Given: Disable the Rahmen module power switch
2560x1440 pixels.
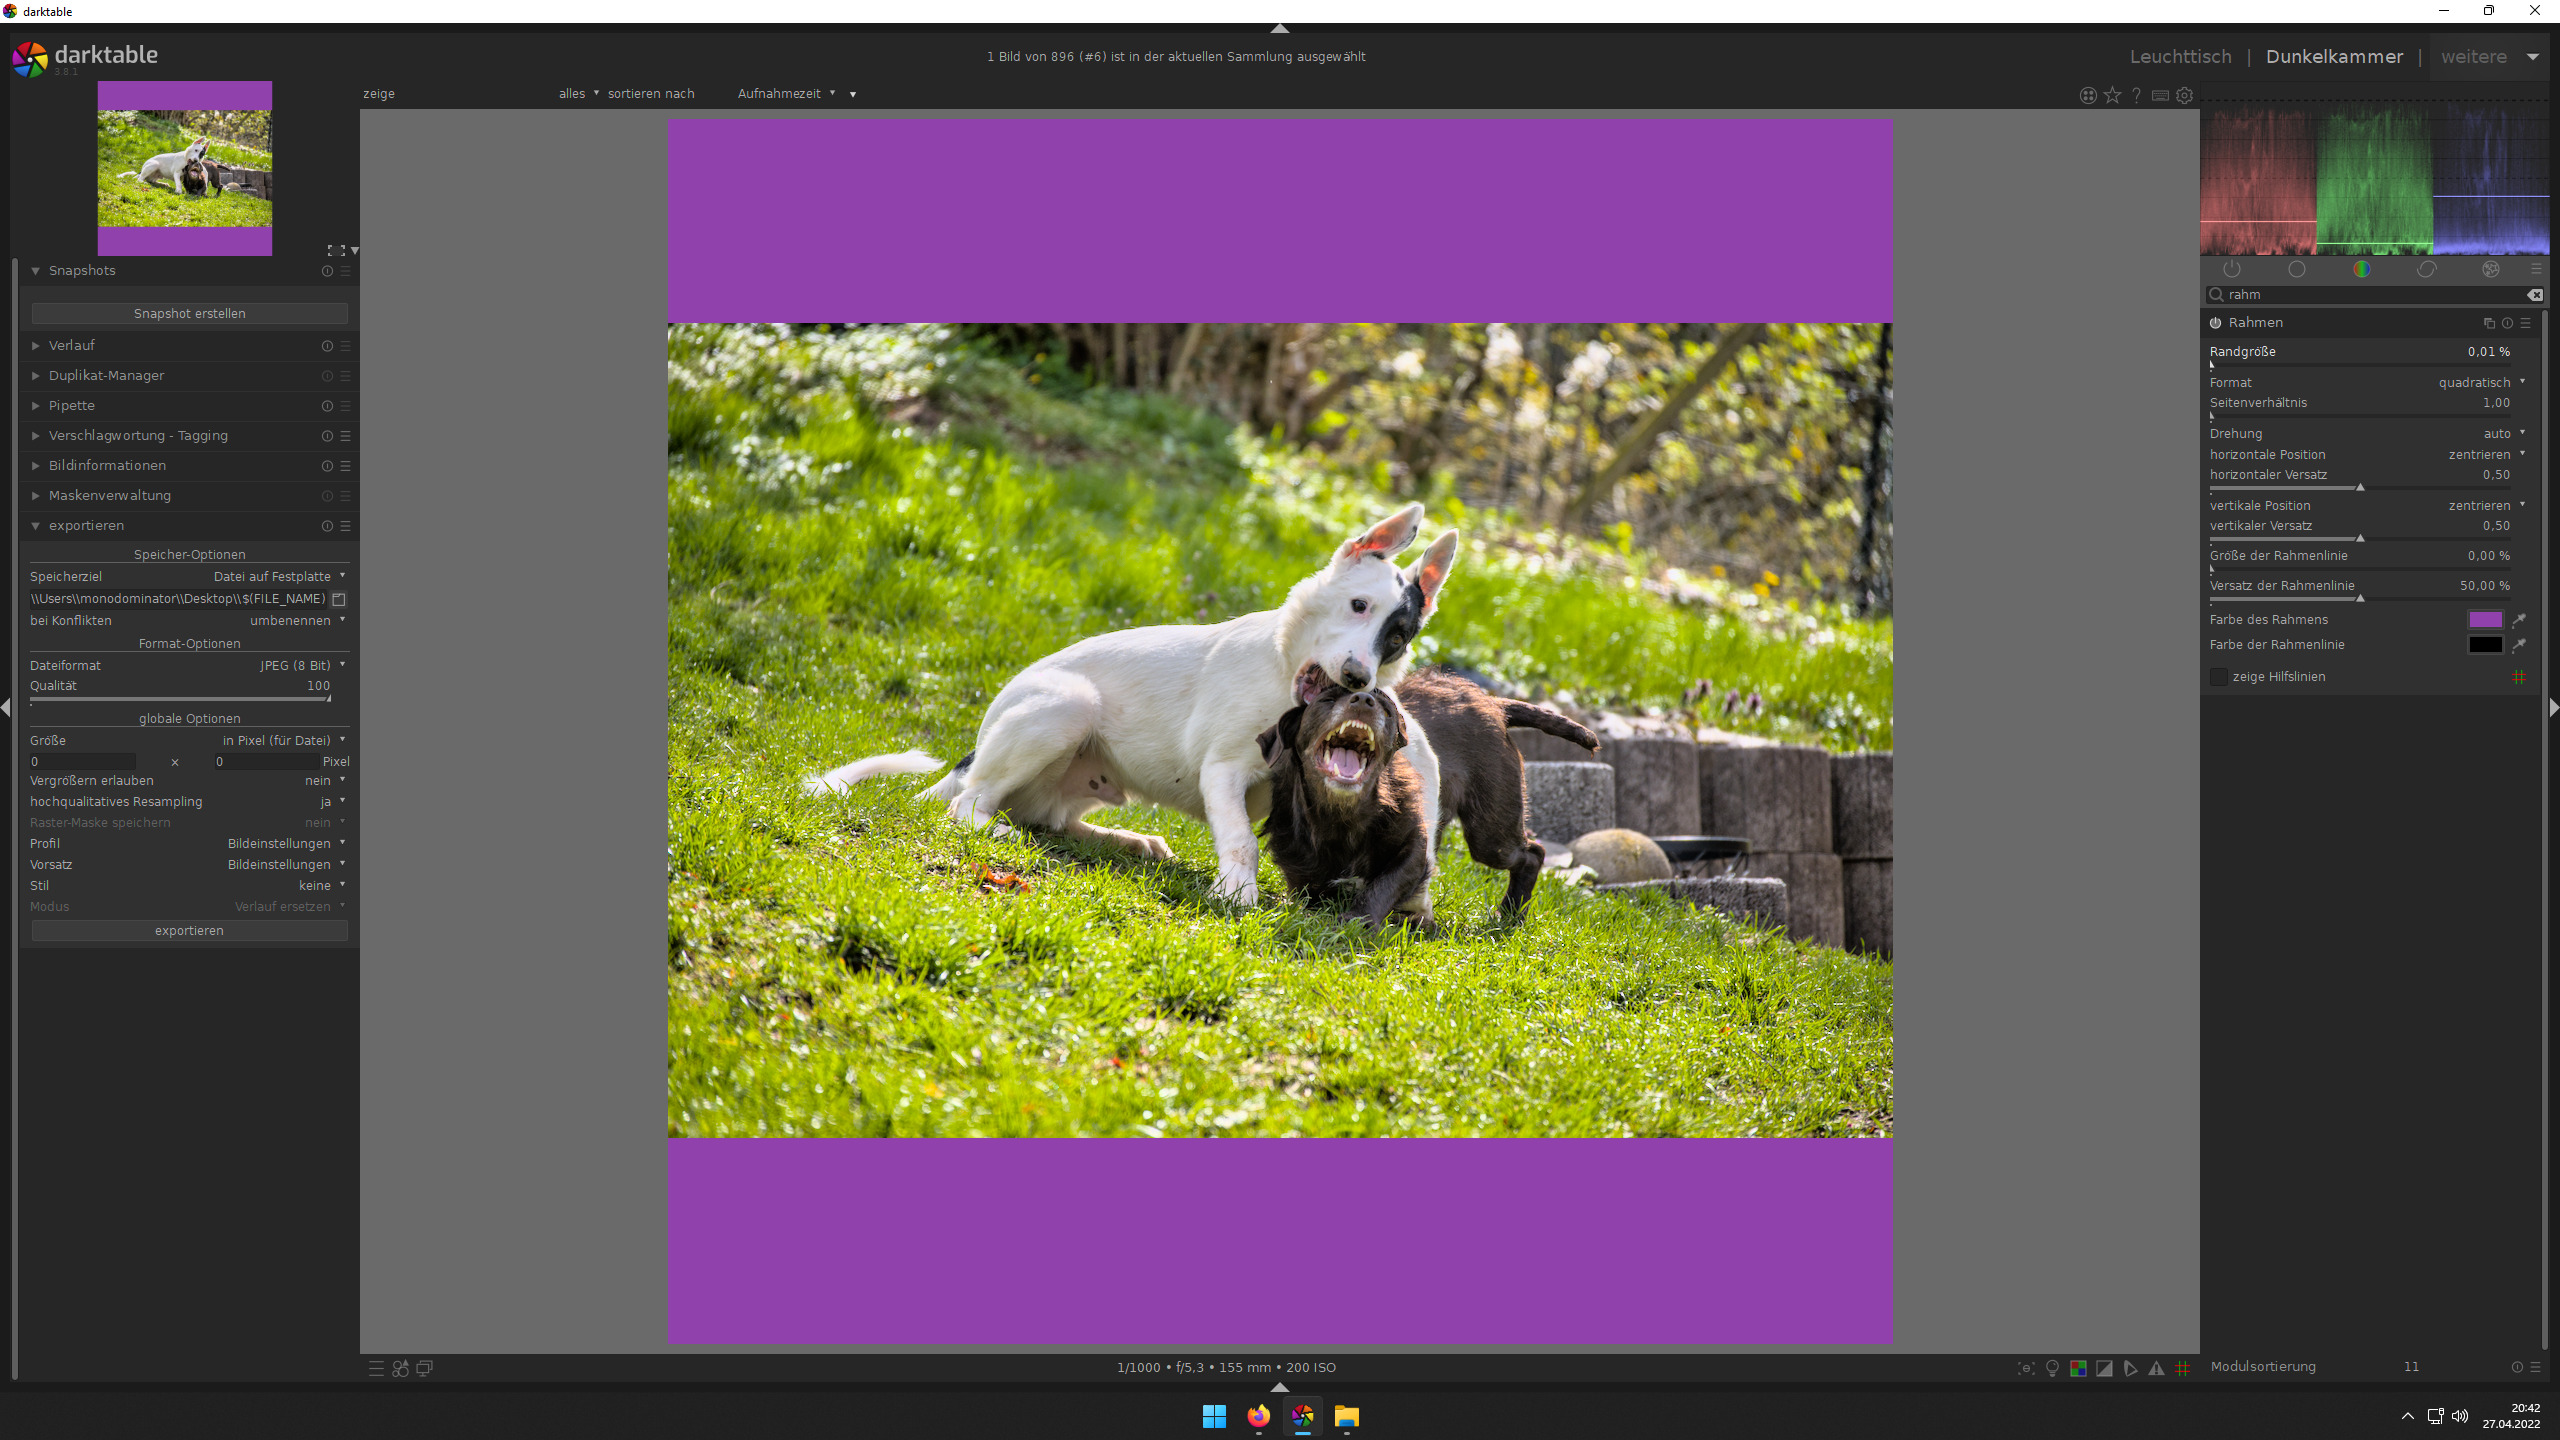Looking at the screenshot, I should click(2216, 323).
